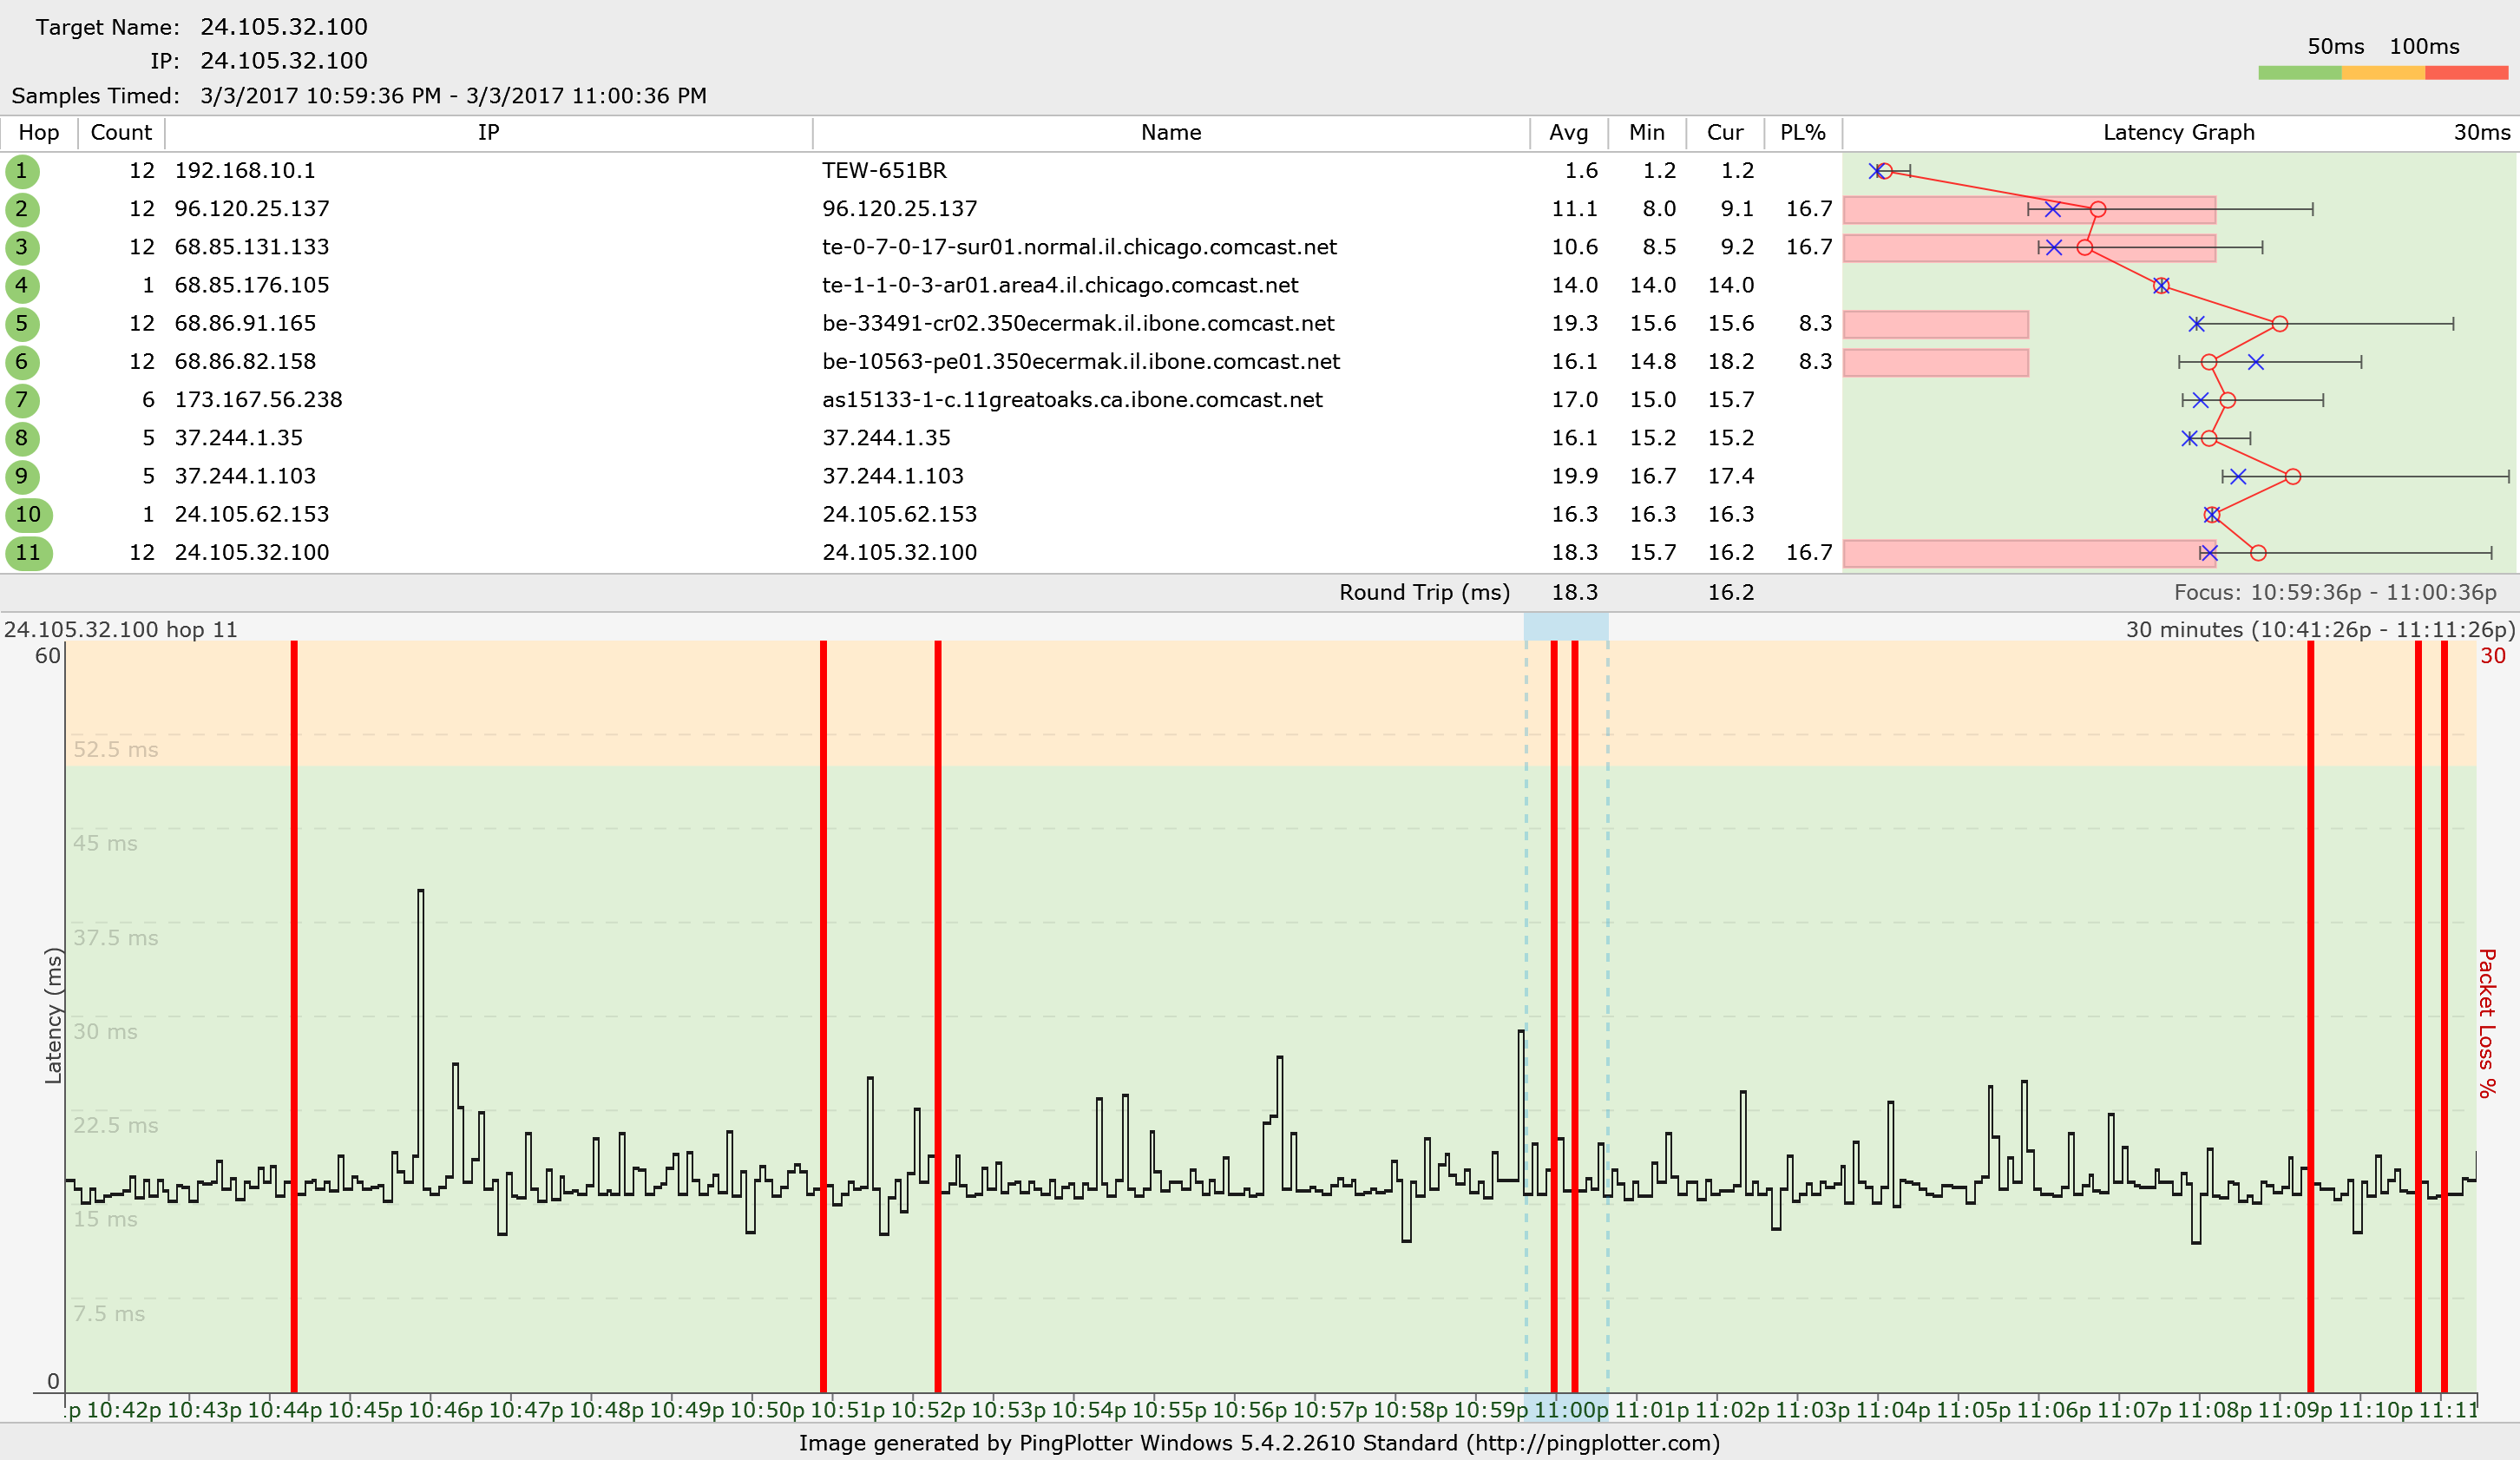Click the highlighted 11:00p focus area on timeline
This screenshot has height=1460, width=2520.
point(1565,1410)
